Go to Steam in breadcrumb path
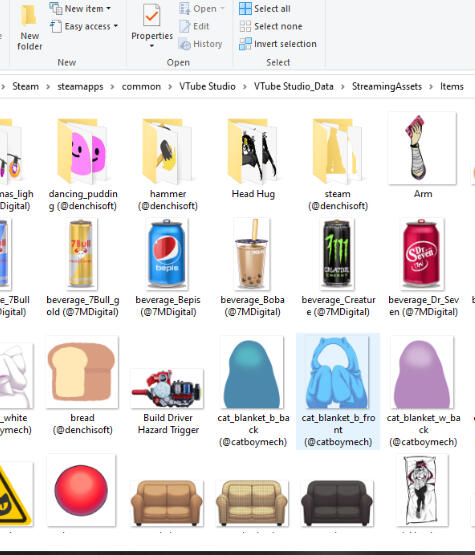Viewport: 475px width, 555px height. pos(25,86)
